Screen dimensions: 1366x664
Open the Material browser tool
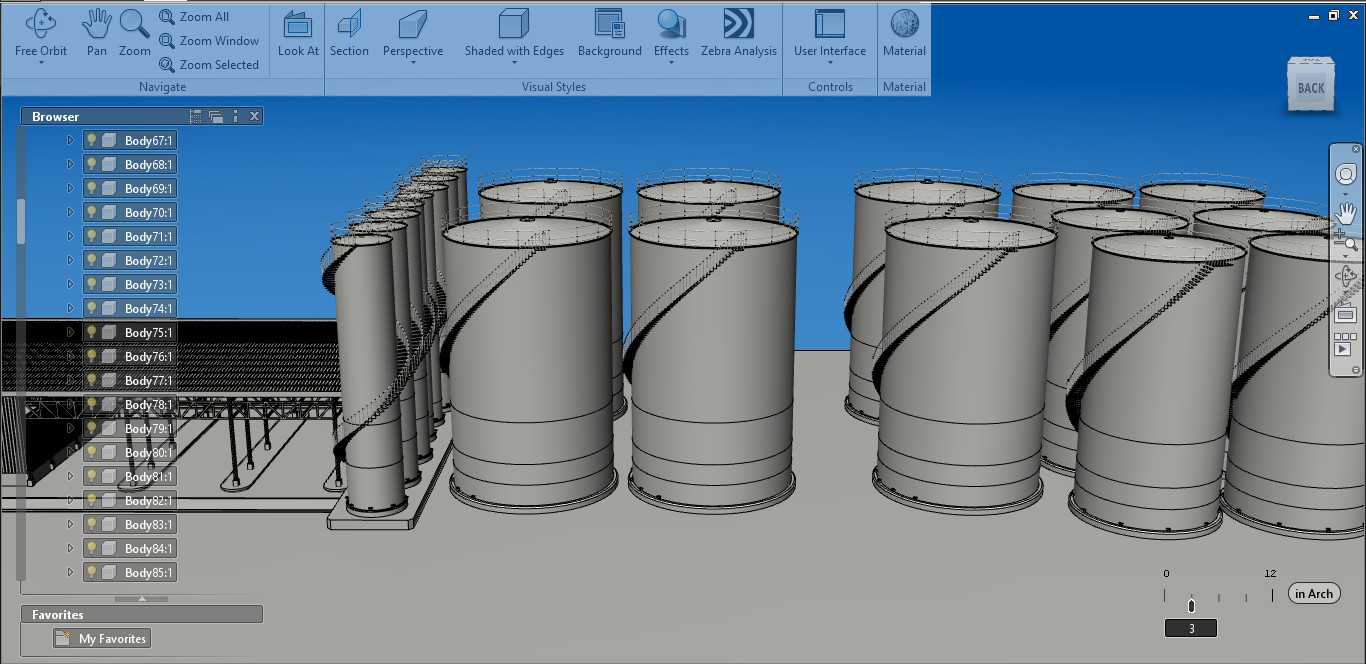click(x=904, y=32)
